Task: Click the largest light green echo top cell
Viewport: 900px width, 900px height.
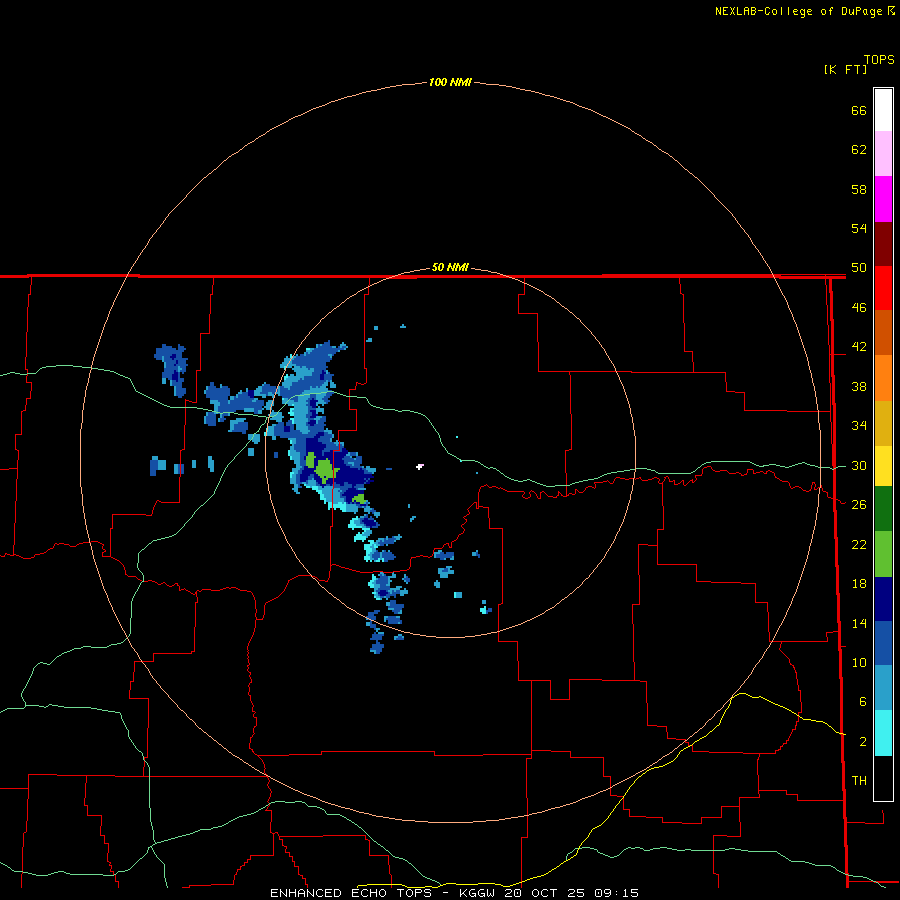Action: point(324,471)
